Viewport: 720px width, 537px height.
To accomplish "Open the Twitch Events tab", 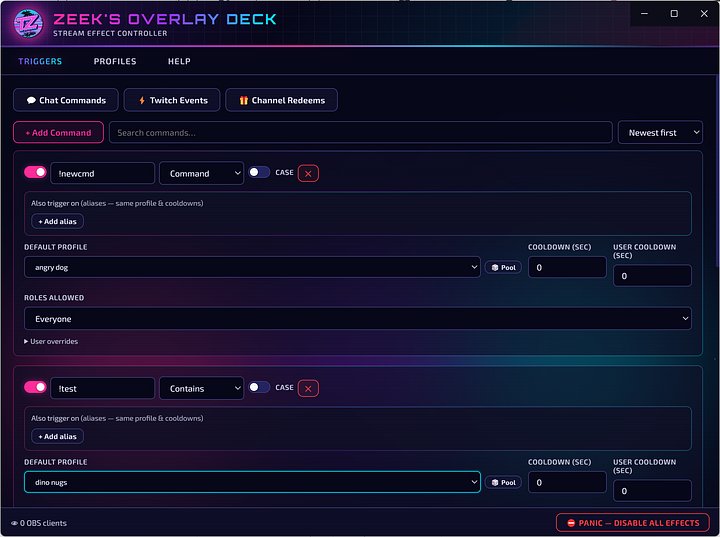I will [172, 100].
